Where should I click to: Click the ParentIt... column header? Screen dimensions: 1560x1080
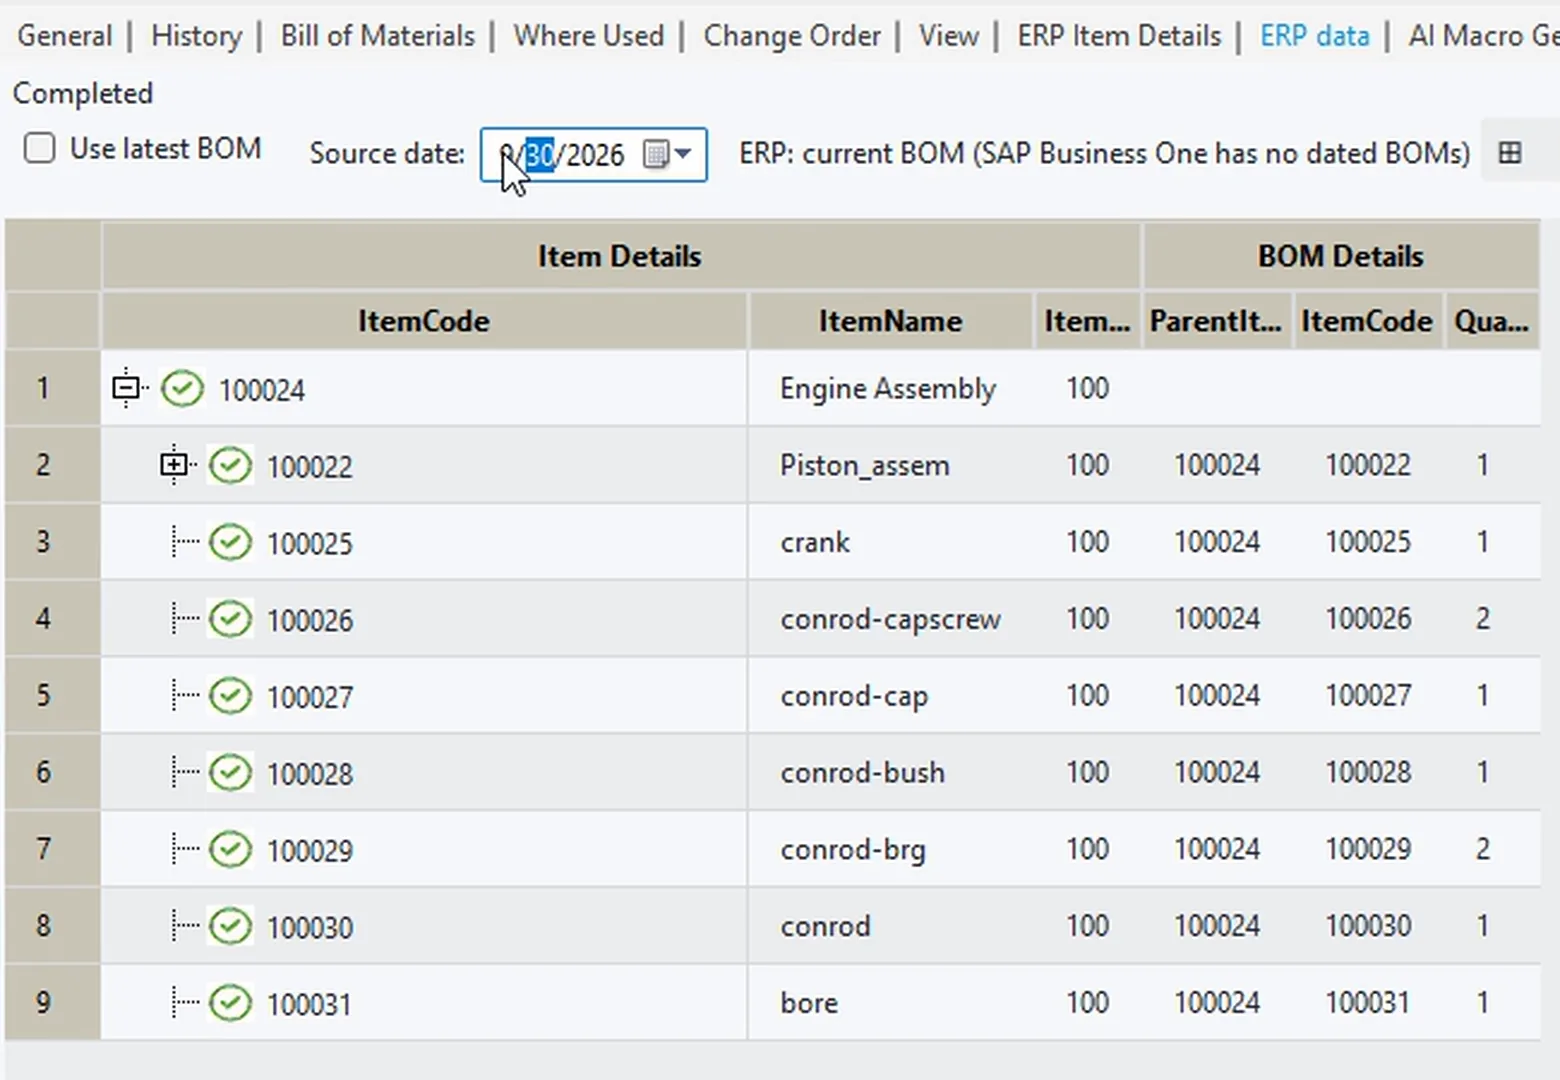pyautogui.click(x=1216, y=321)
